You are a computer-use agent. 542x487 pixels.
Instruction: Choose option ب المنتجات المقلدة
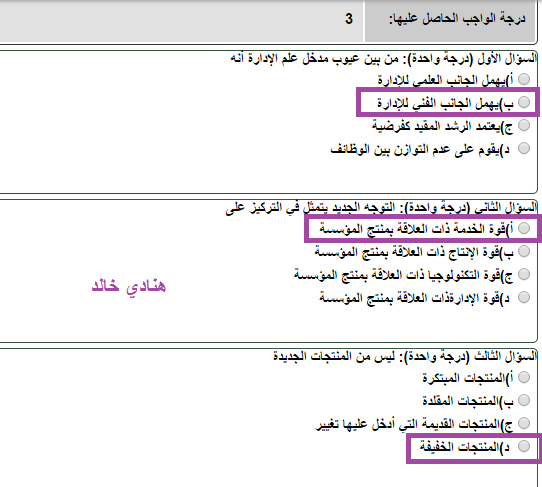(524, 400)
